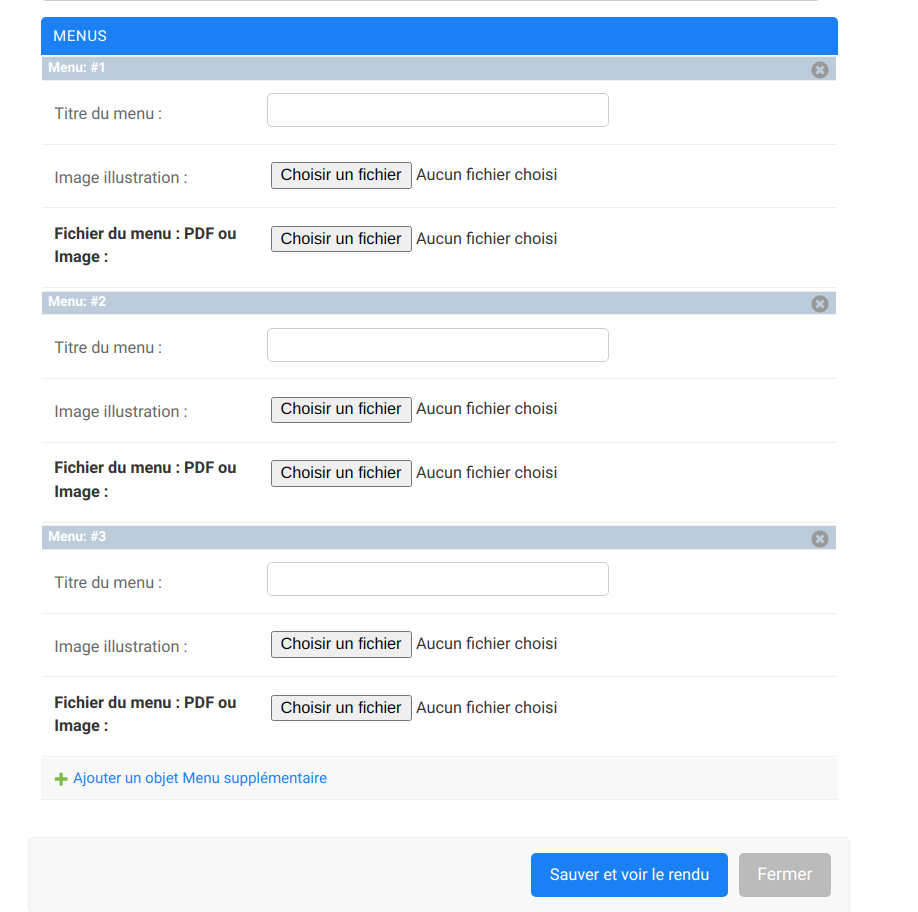The width and height of the screenshot is (918, 912).
Task: Click the green plus icon to add menu
Action: (x=61, y=779)
